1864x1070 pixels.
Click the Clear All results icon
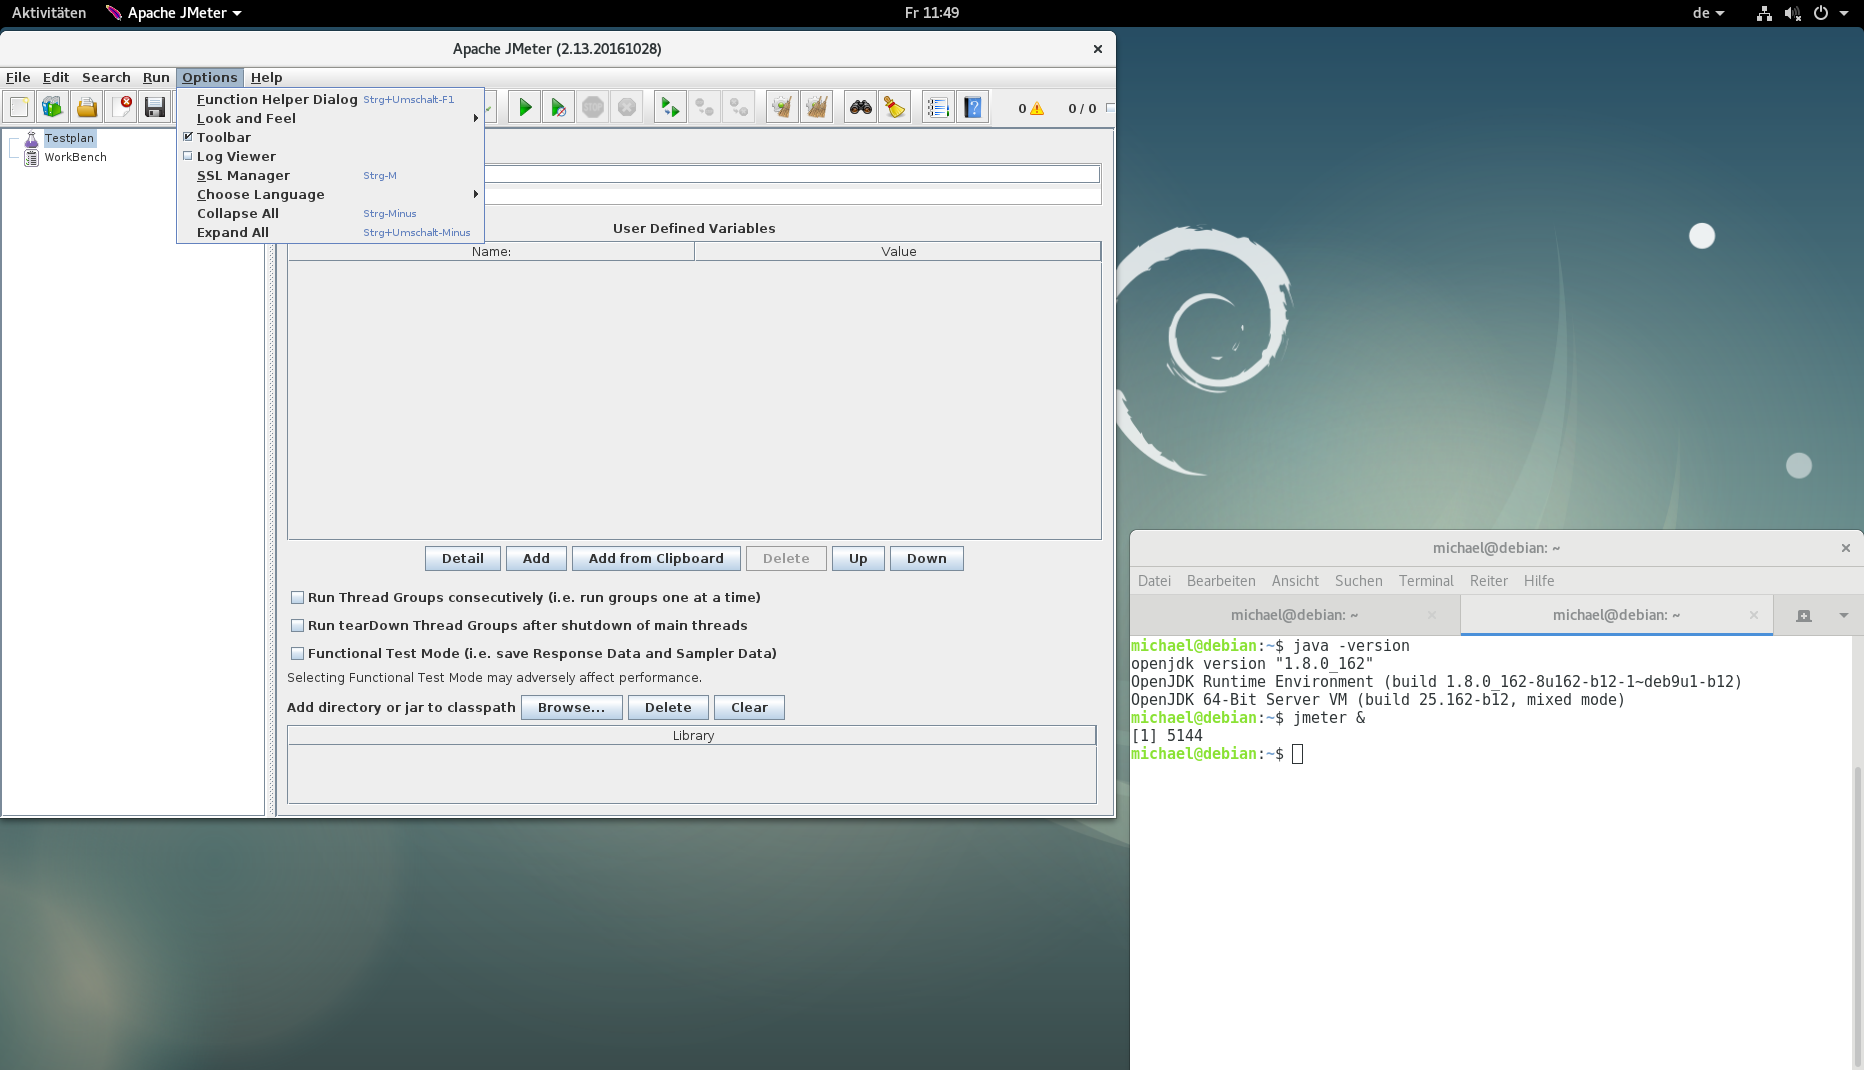816,107
